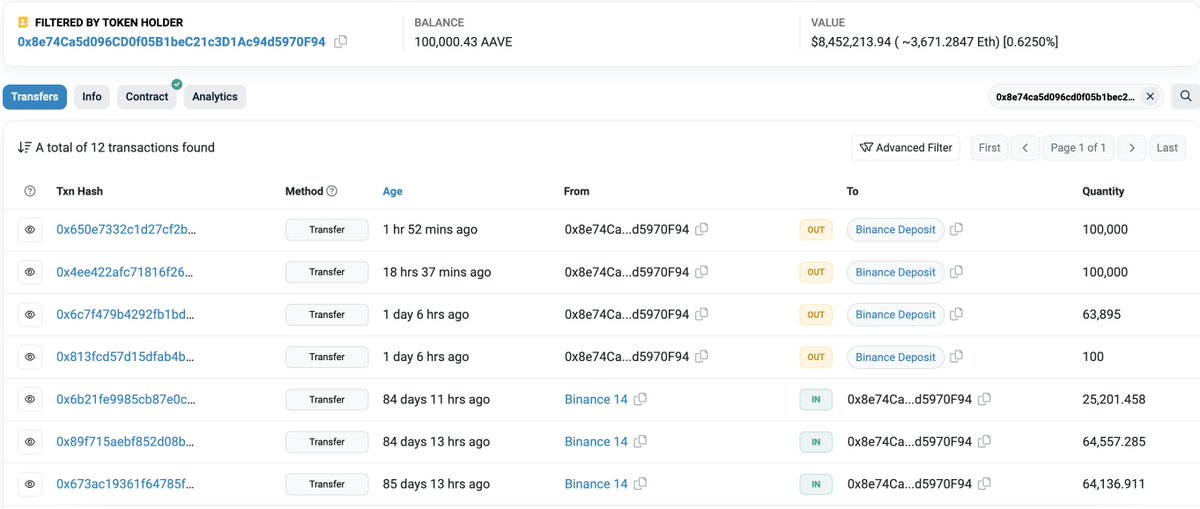Click the 'A total of 12 transactions found' text
This screenshot has width=1200, height=509.
pos(125,148)
